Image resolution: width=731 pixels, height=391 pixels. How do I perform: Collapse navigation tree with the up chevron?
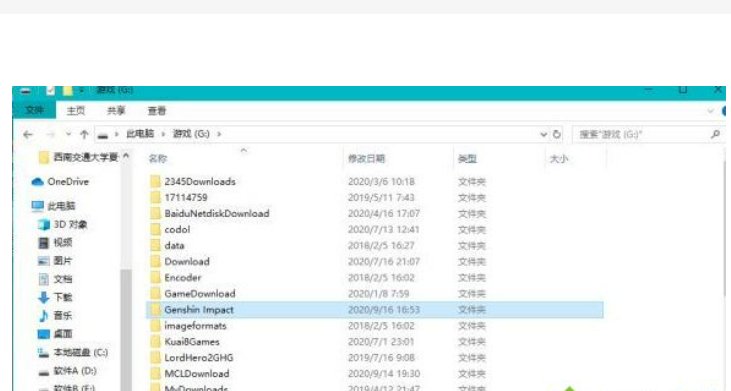pyautogui.click(x=126, y=156)
